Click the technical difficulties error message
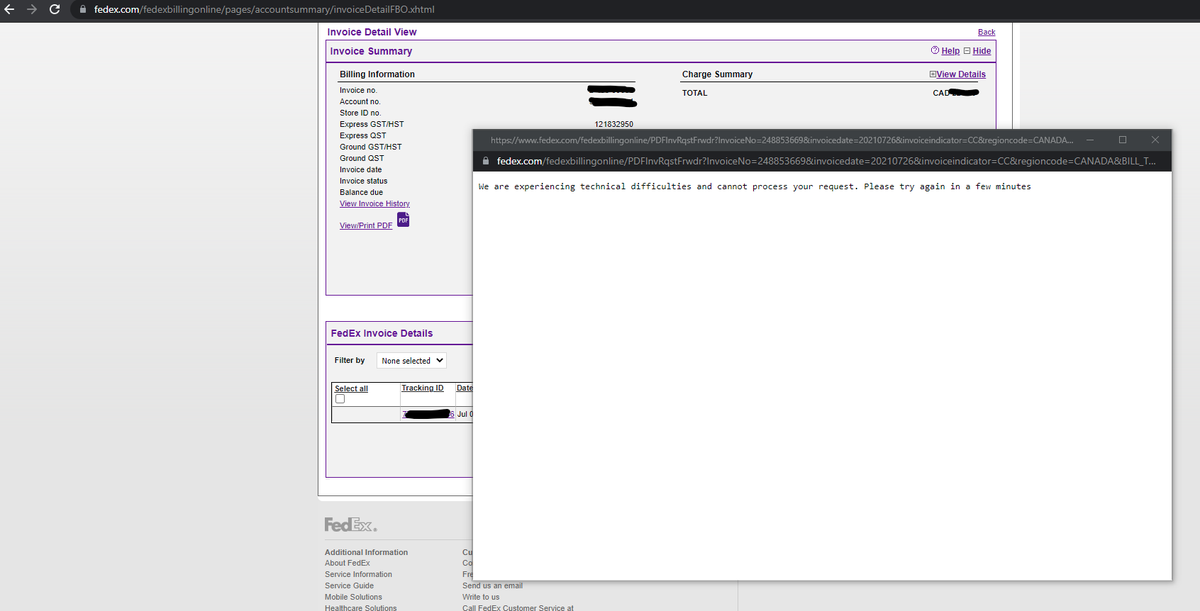Screen dimensions: 1200x611 (754, 187)
